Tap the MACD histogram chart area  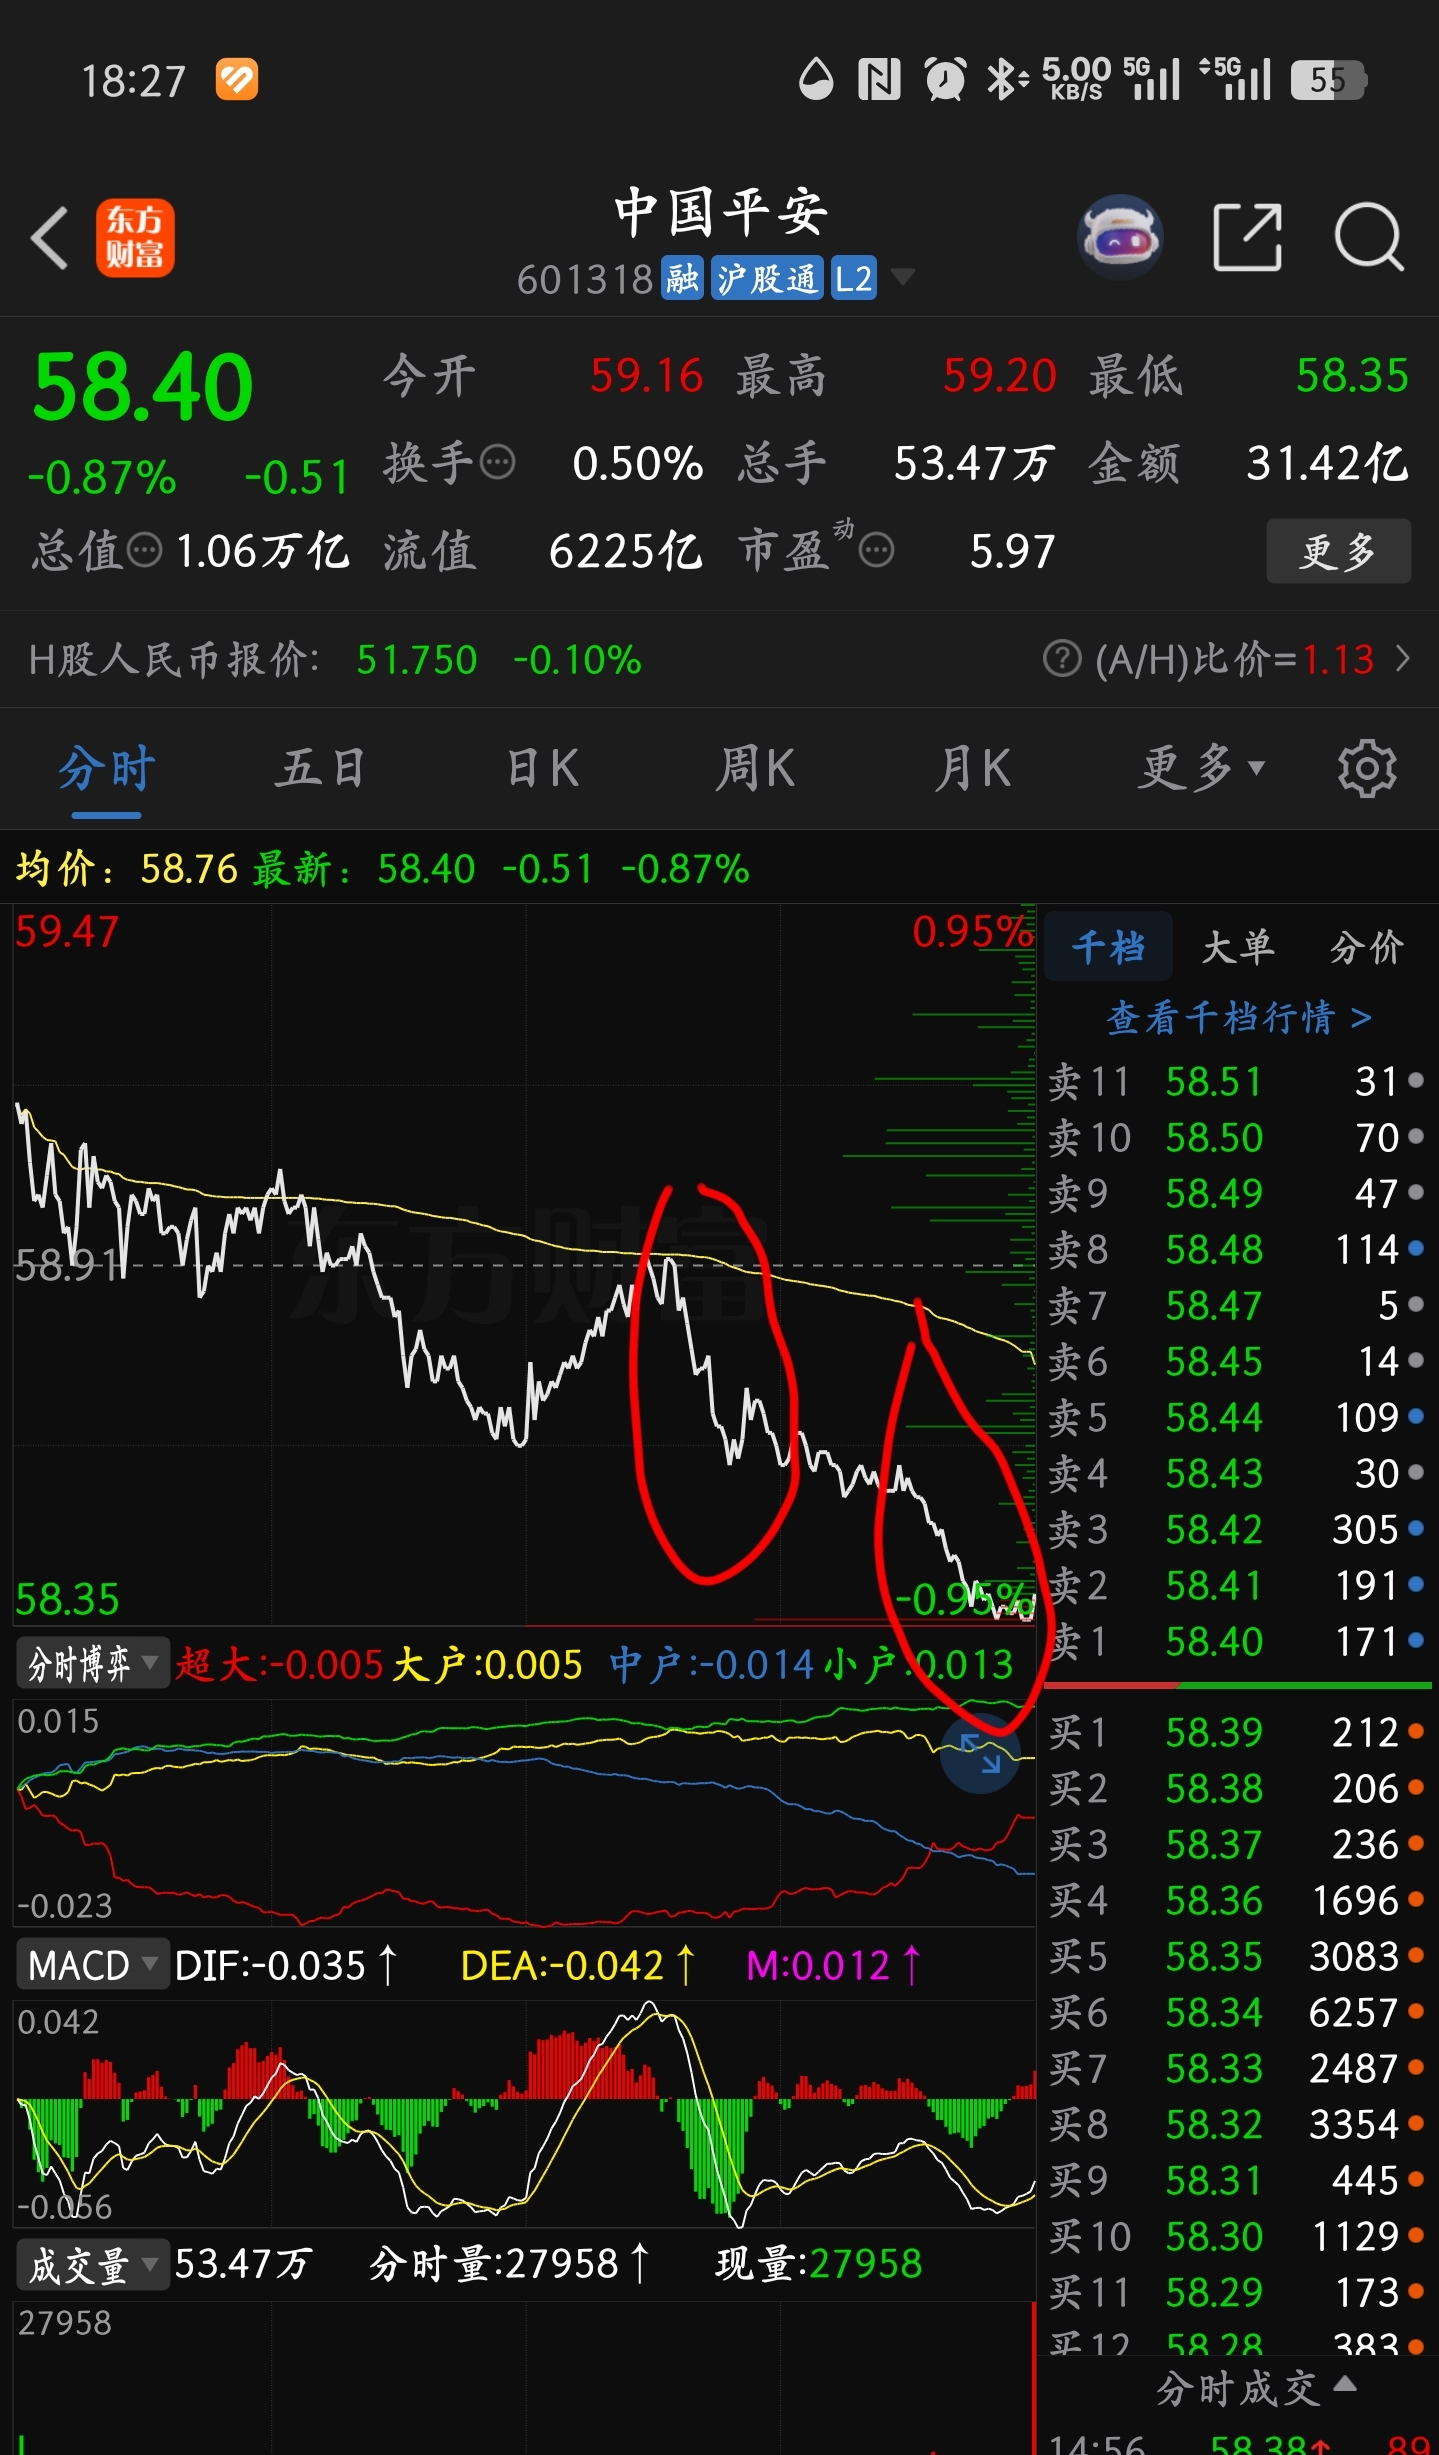coord(525,2112)
